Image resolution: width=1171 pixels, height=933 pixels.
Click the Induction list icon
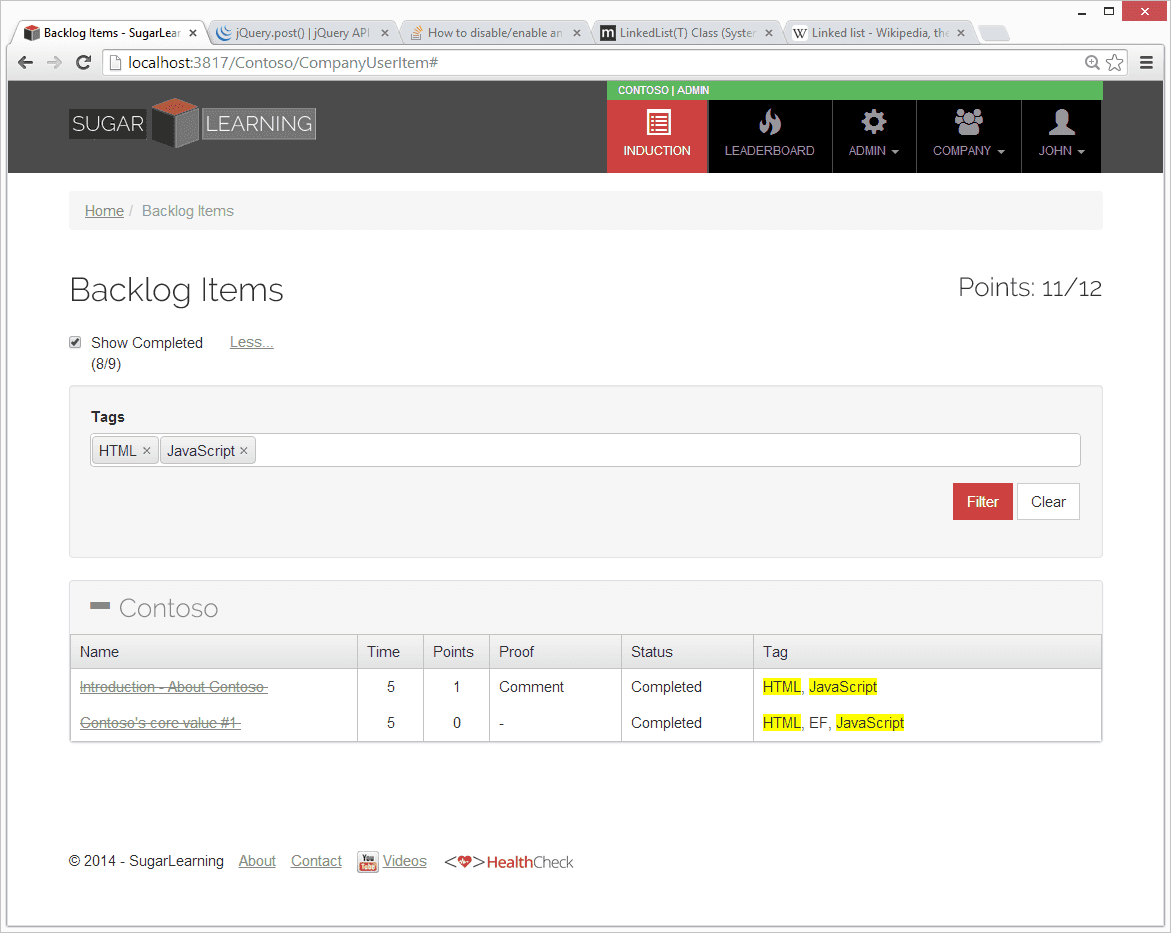658,123
